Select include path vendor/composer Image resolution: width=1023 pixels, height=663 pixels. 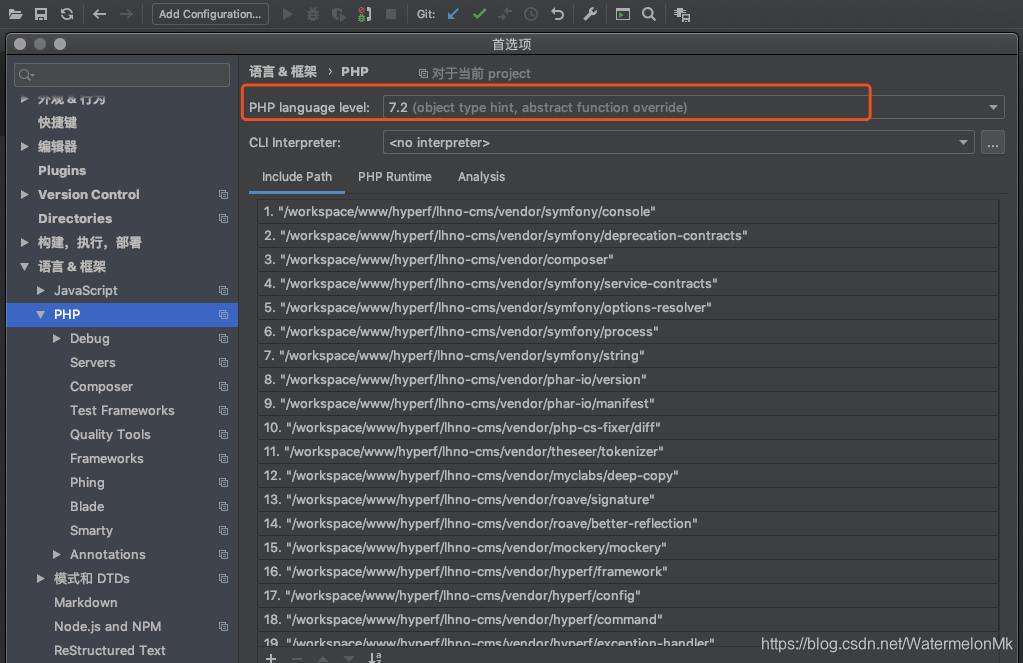628,260
